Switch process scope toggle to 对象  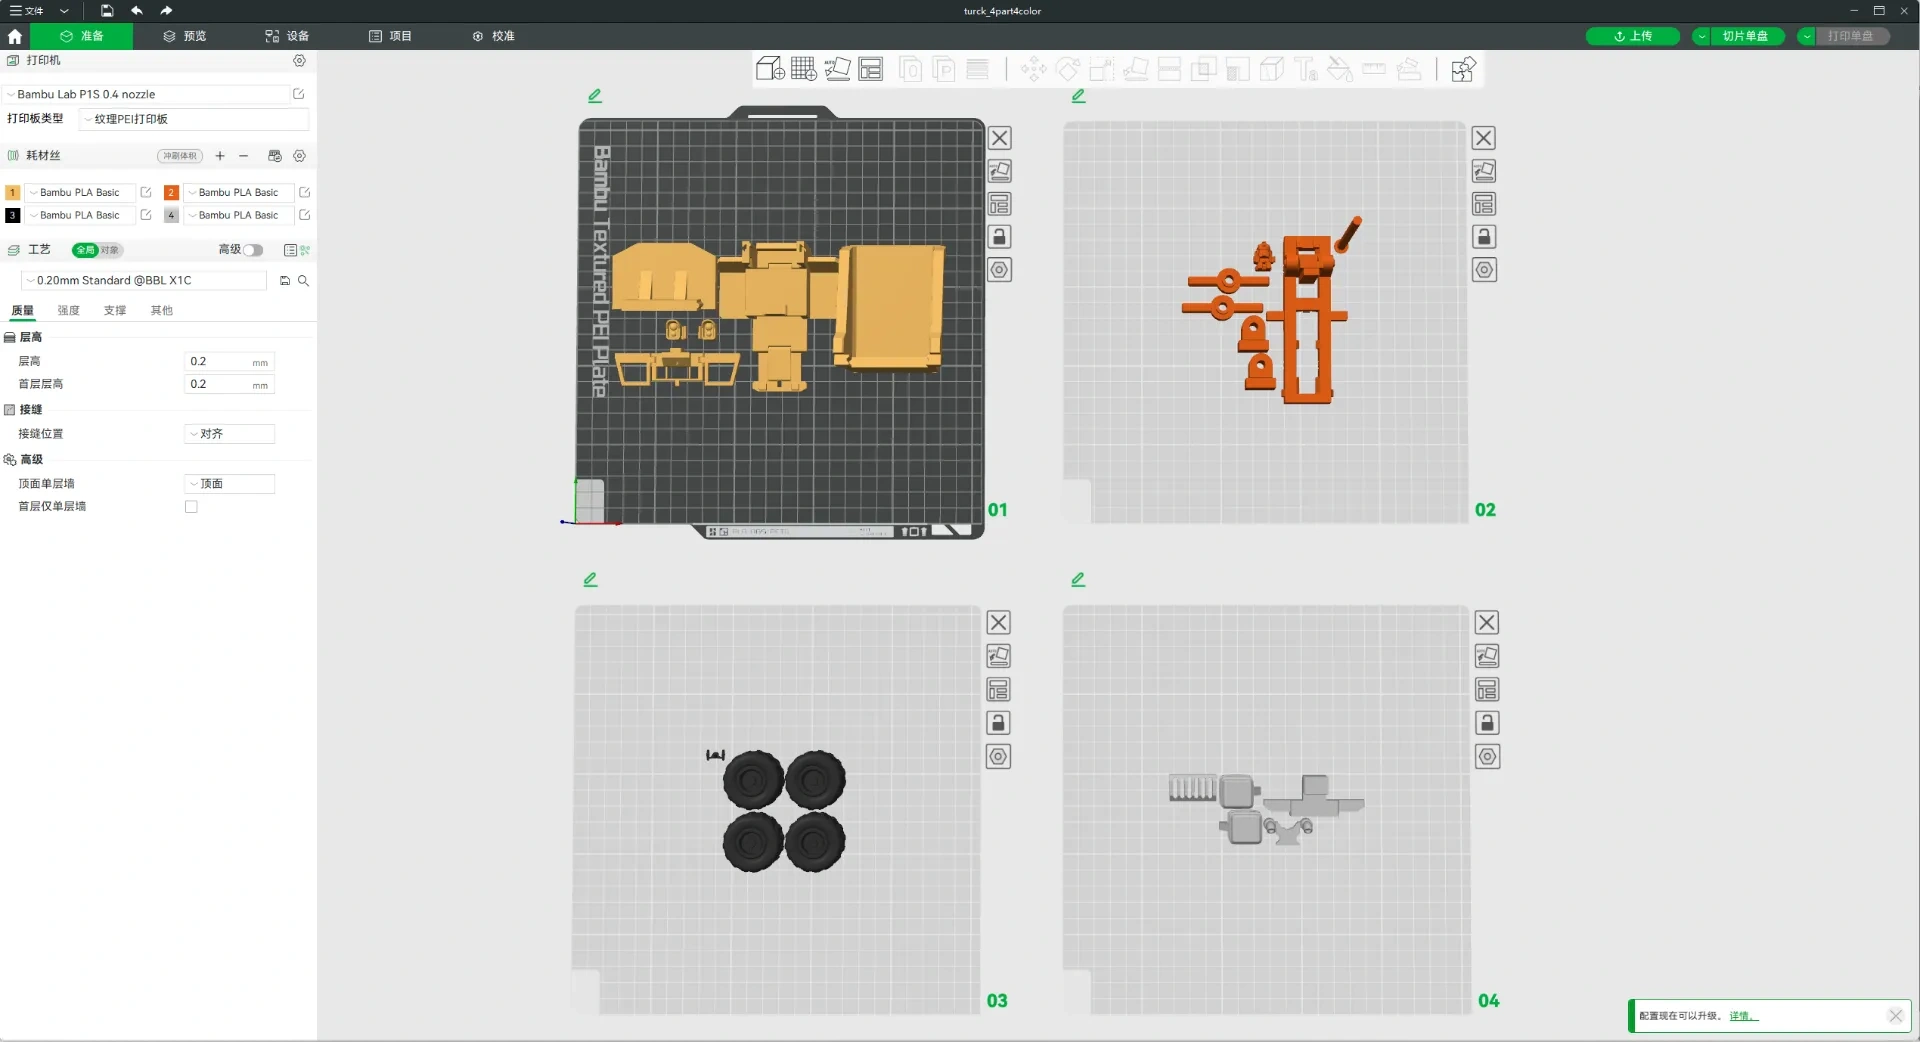tap(109, 250)
